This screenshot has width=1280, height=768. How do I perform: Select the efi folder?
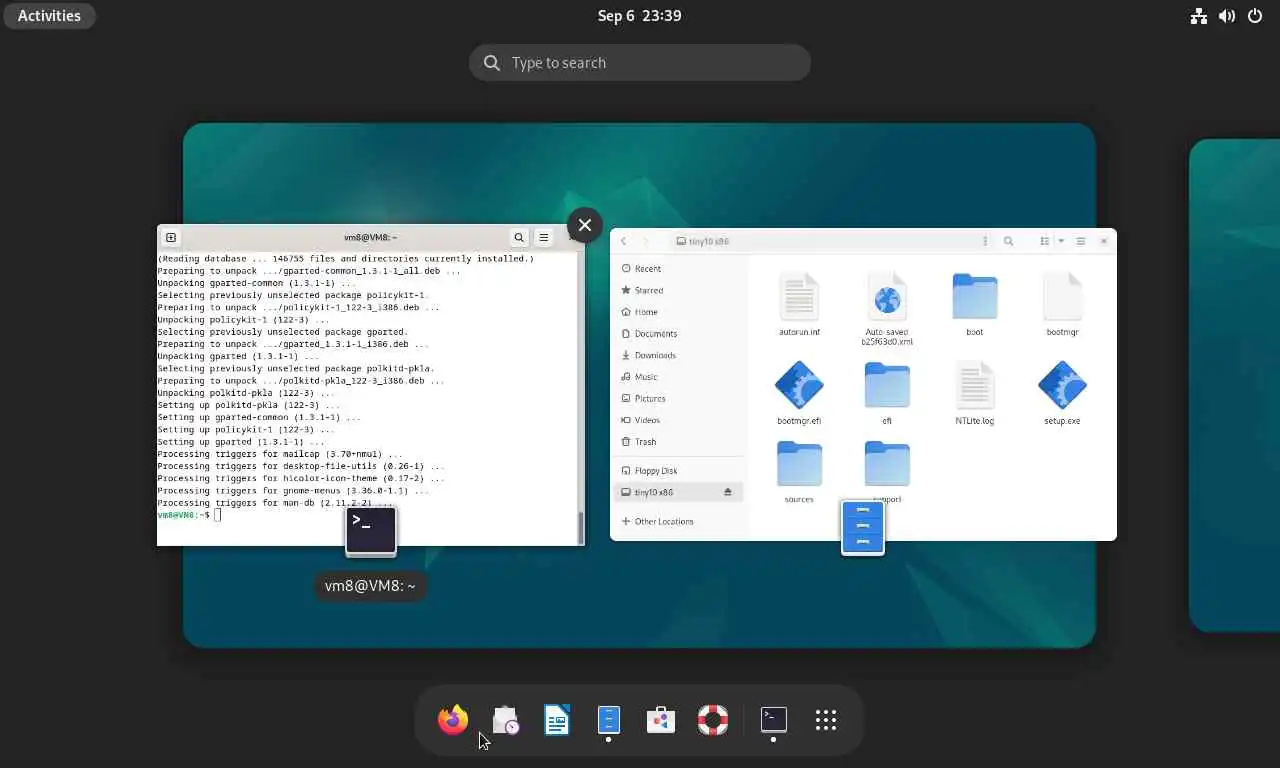(887, 393)
